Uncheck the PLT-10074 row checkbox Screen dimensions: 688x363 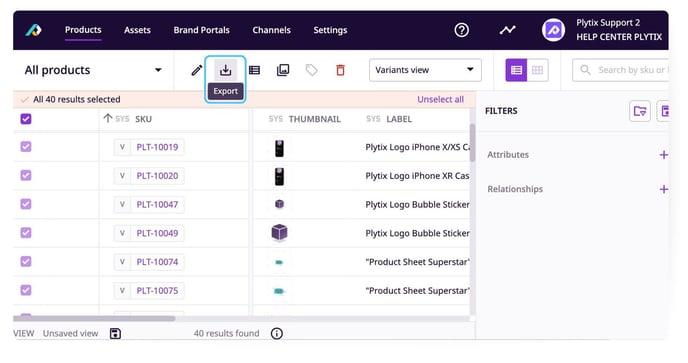click(x=26, y=261)
